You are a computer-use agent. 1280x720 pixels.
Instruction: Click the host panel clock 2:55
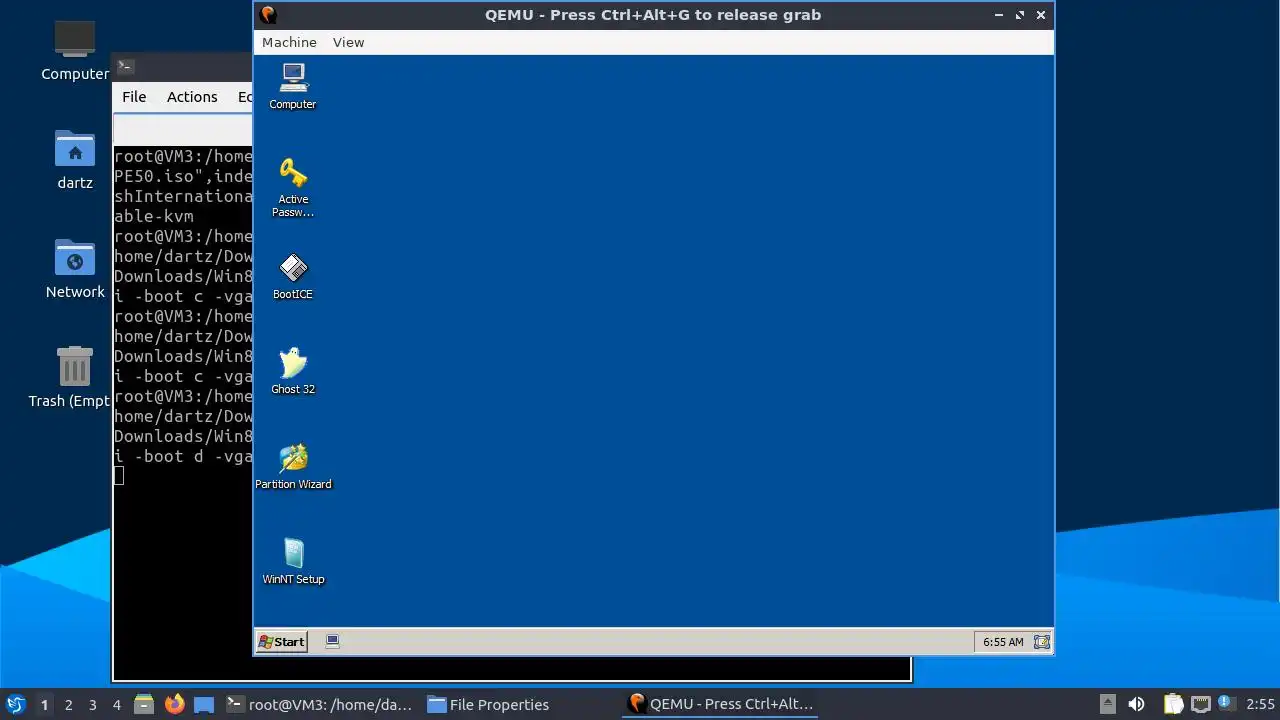pyautogui.click(x=1260, y=704)
